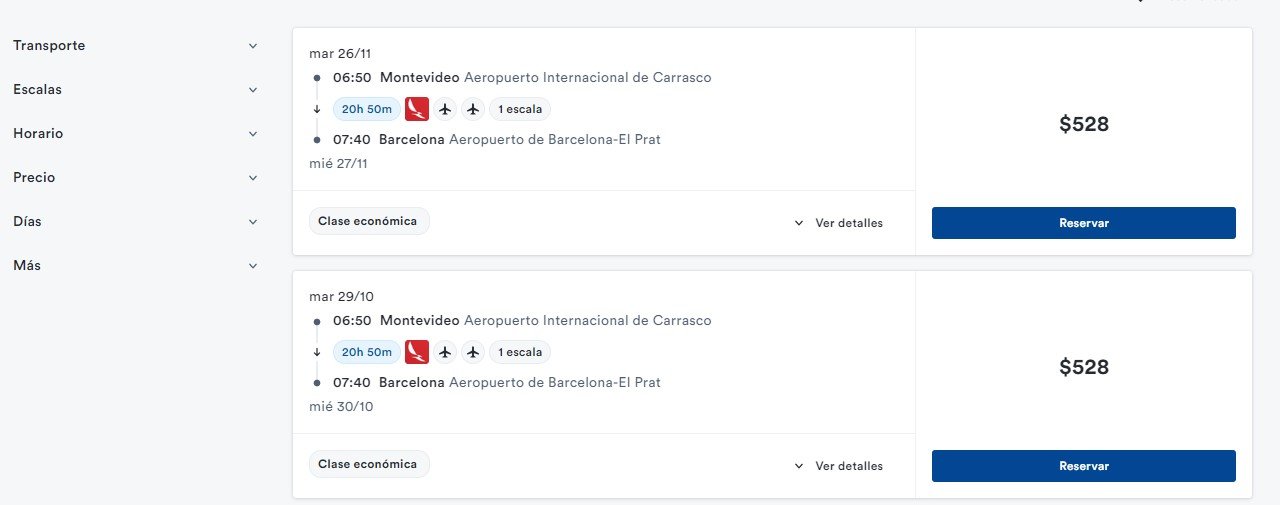Click the red airline logo on 26/11 flight
The image size is (1280, 505).
point(417,108)
